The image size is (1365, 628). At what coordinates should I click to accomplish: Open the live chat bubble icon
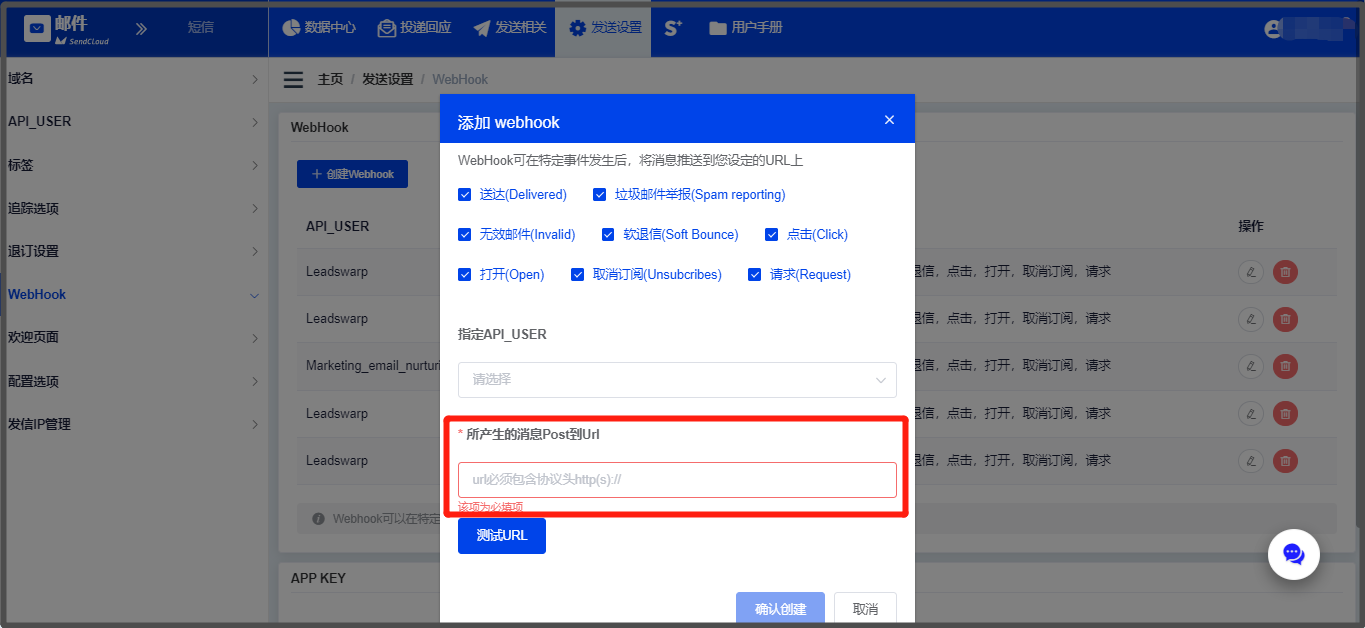coord(1293,554)
